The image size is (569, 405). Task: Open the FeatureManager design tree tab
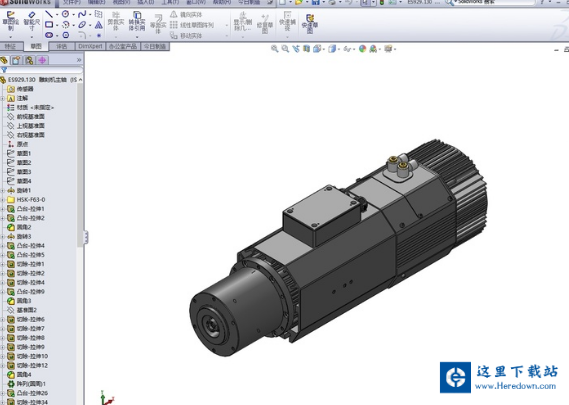[4, 60]
